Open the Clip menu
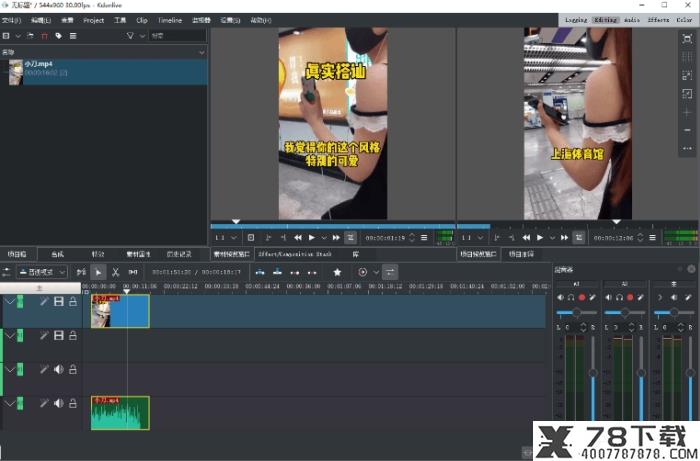700x461 pixels. click(x=142, y=20)
